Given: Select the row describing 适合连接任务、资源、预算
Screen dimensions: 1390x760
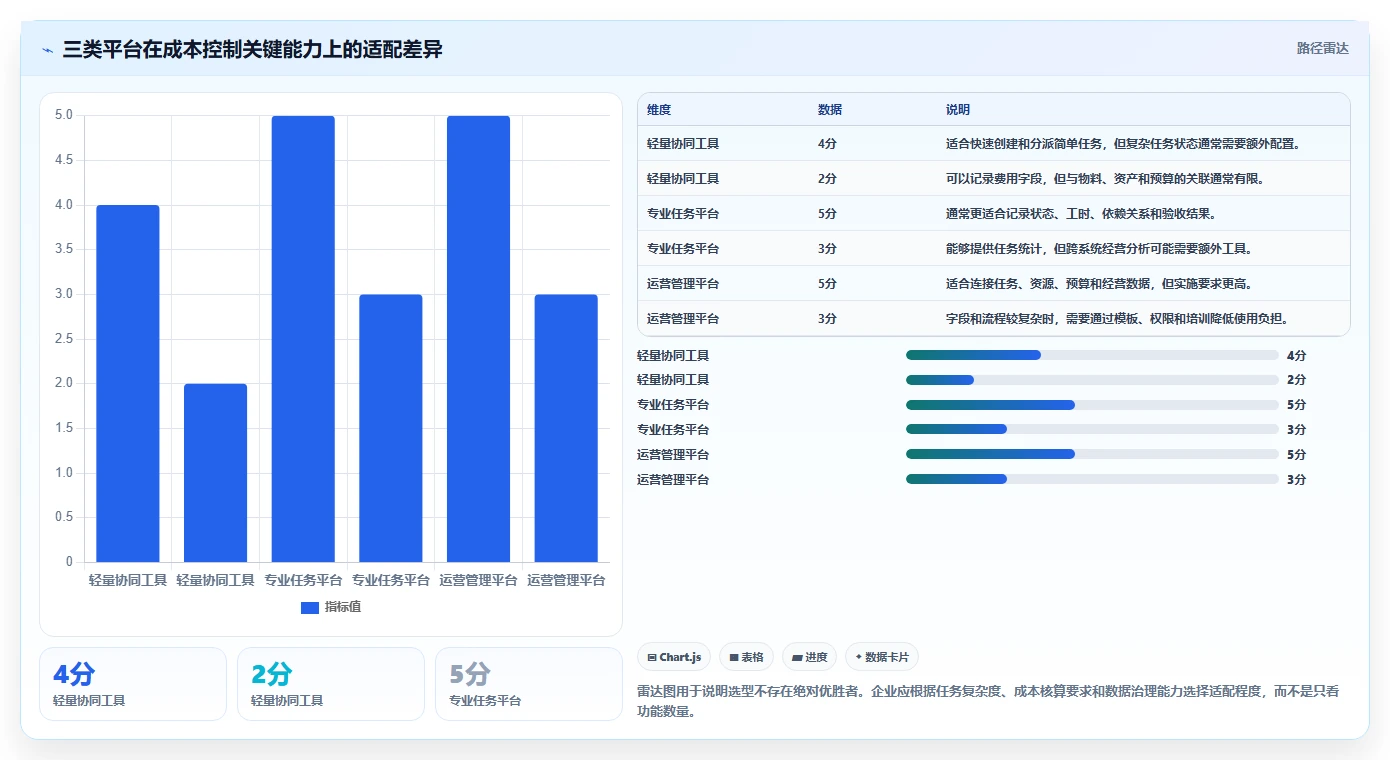Looking at the screenshot, I should pyautogui.click(x=994, y=283).
